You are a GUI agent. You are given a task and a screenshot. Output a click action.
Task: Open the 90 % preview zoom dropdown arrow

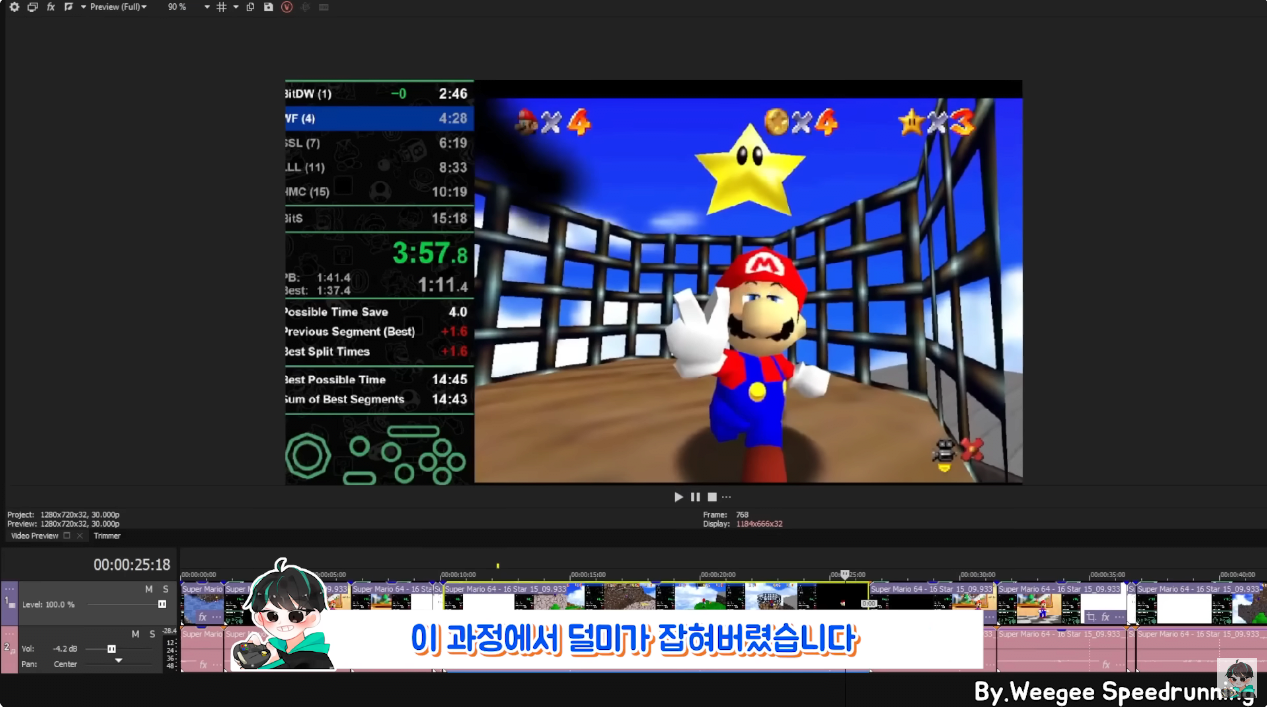coord(207,7)
